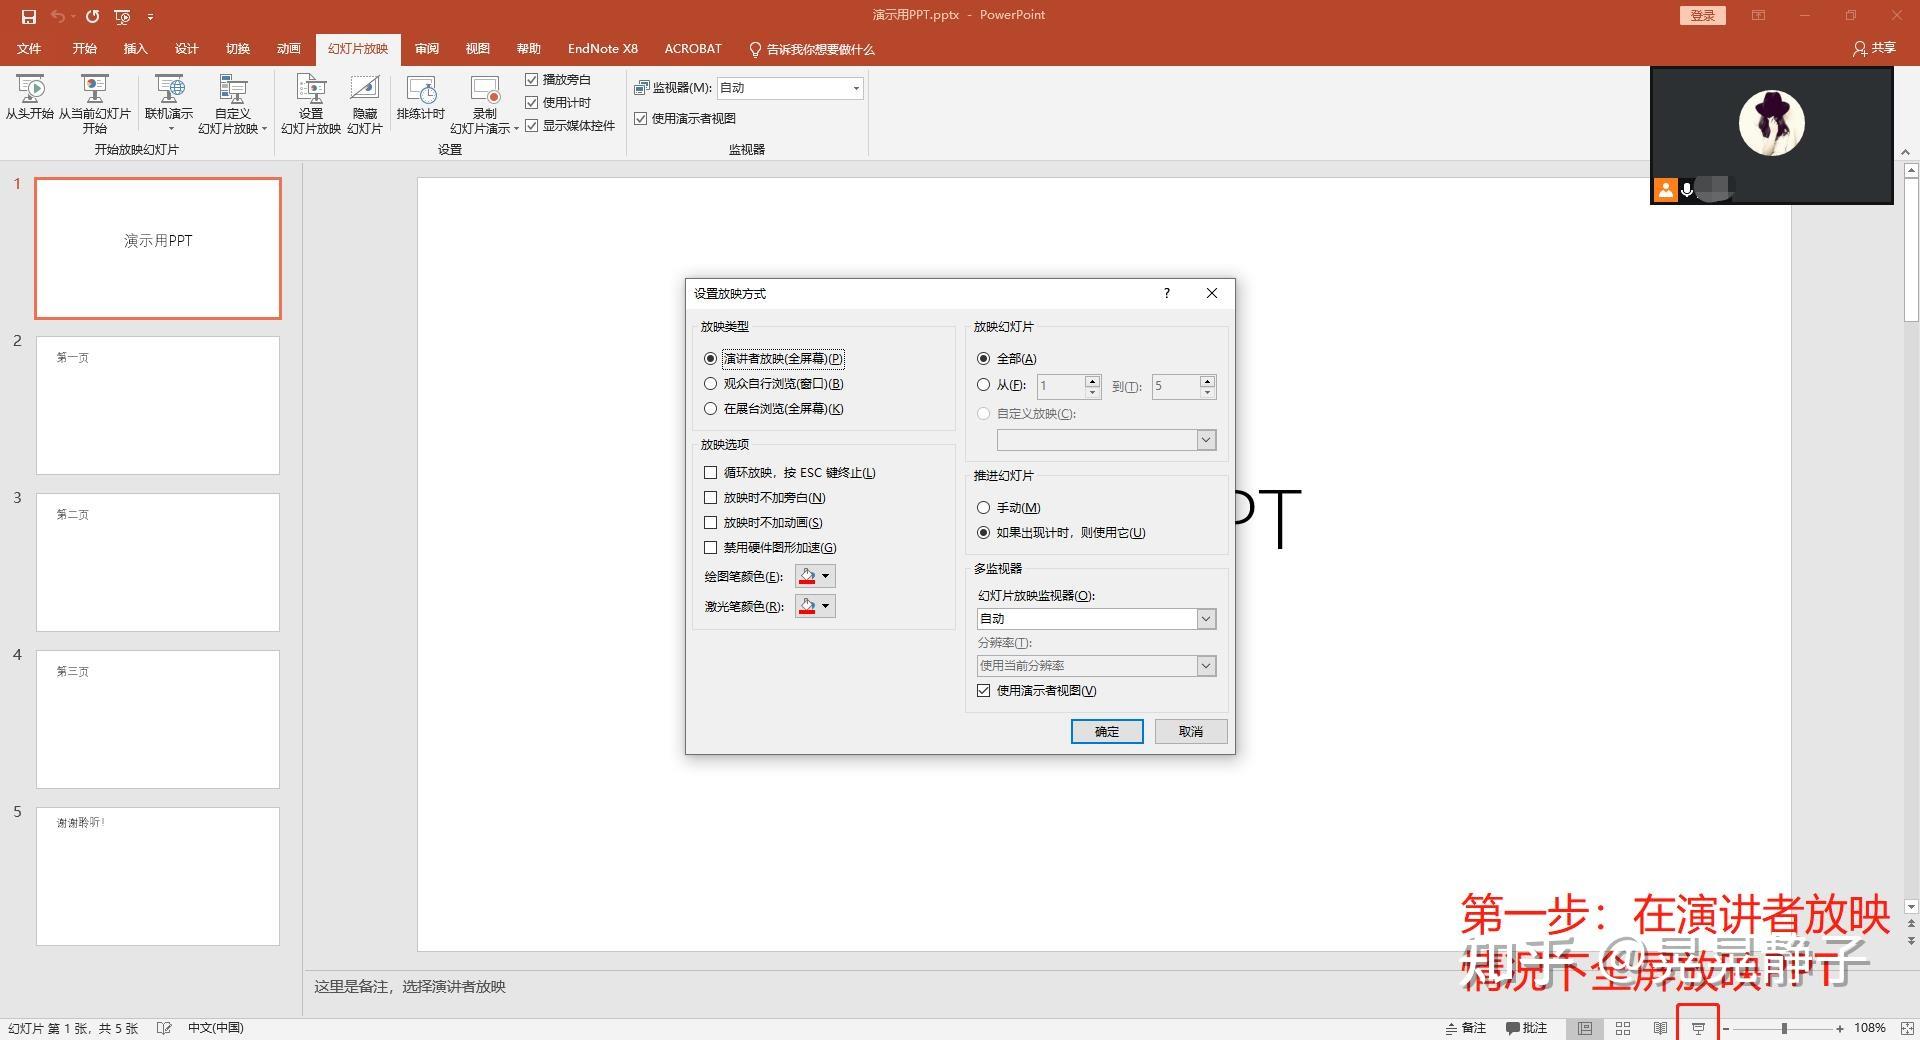Expand 分辨率 dropdown in dialog
The height and width of the screenshot is (1040, 1920).
[x=1206, y=666]
